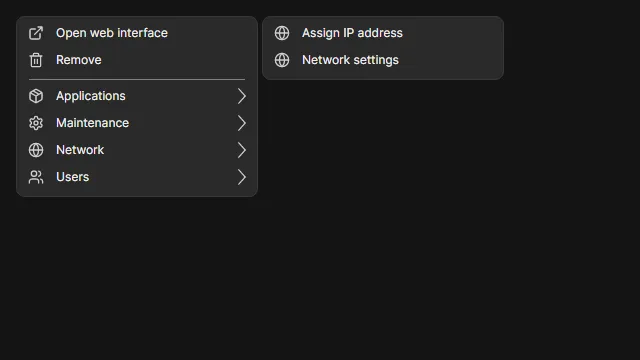Click the globe icon beside Network

(36, 150)
